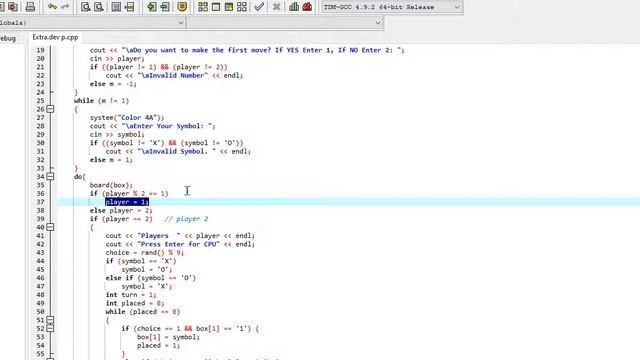Open profile analysis with the bar chart icon

click(x=294, y=7)
